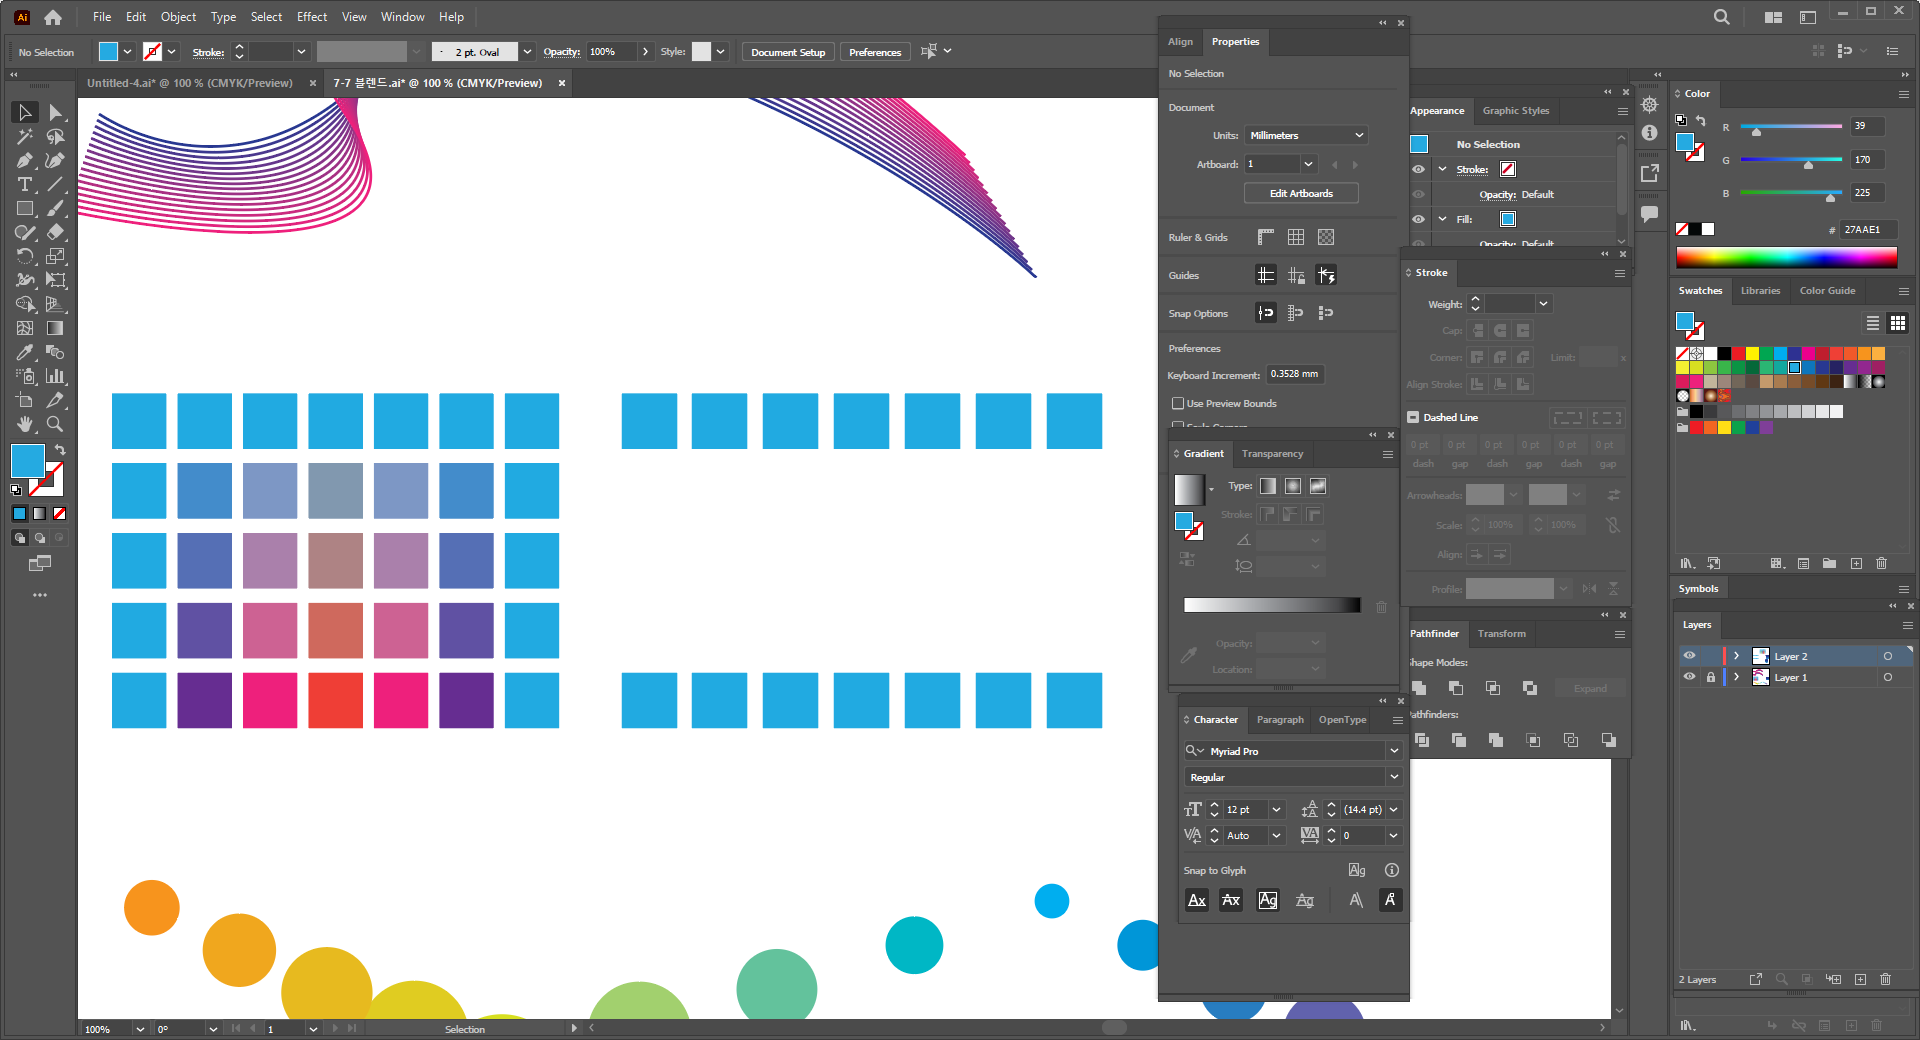The image size is (1920, 1040).
Task: Open the zoom level dropdown at 100%
Action: (x=140, y=1029)
